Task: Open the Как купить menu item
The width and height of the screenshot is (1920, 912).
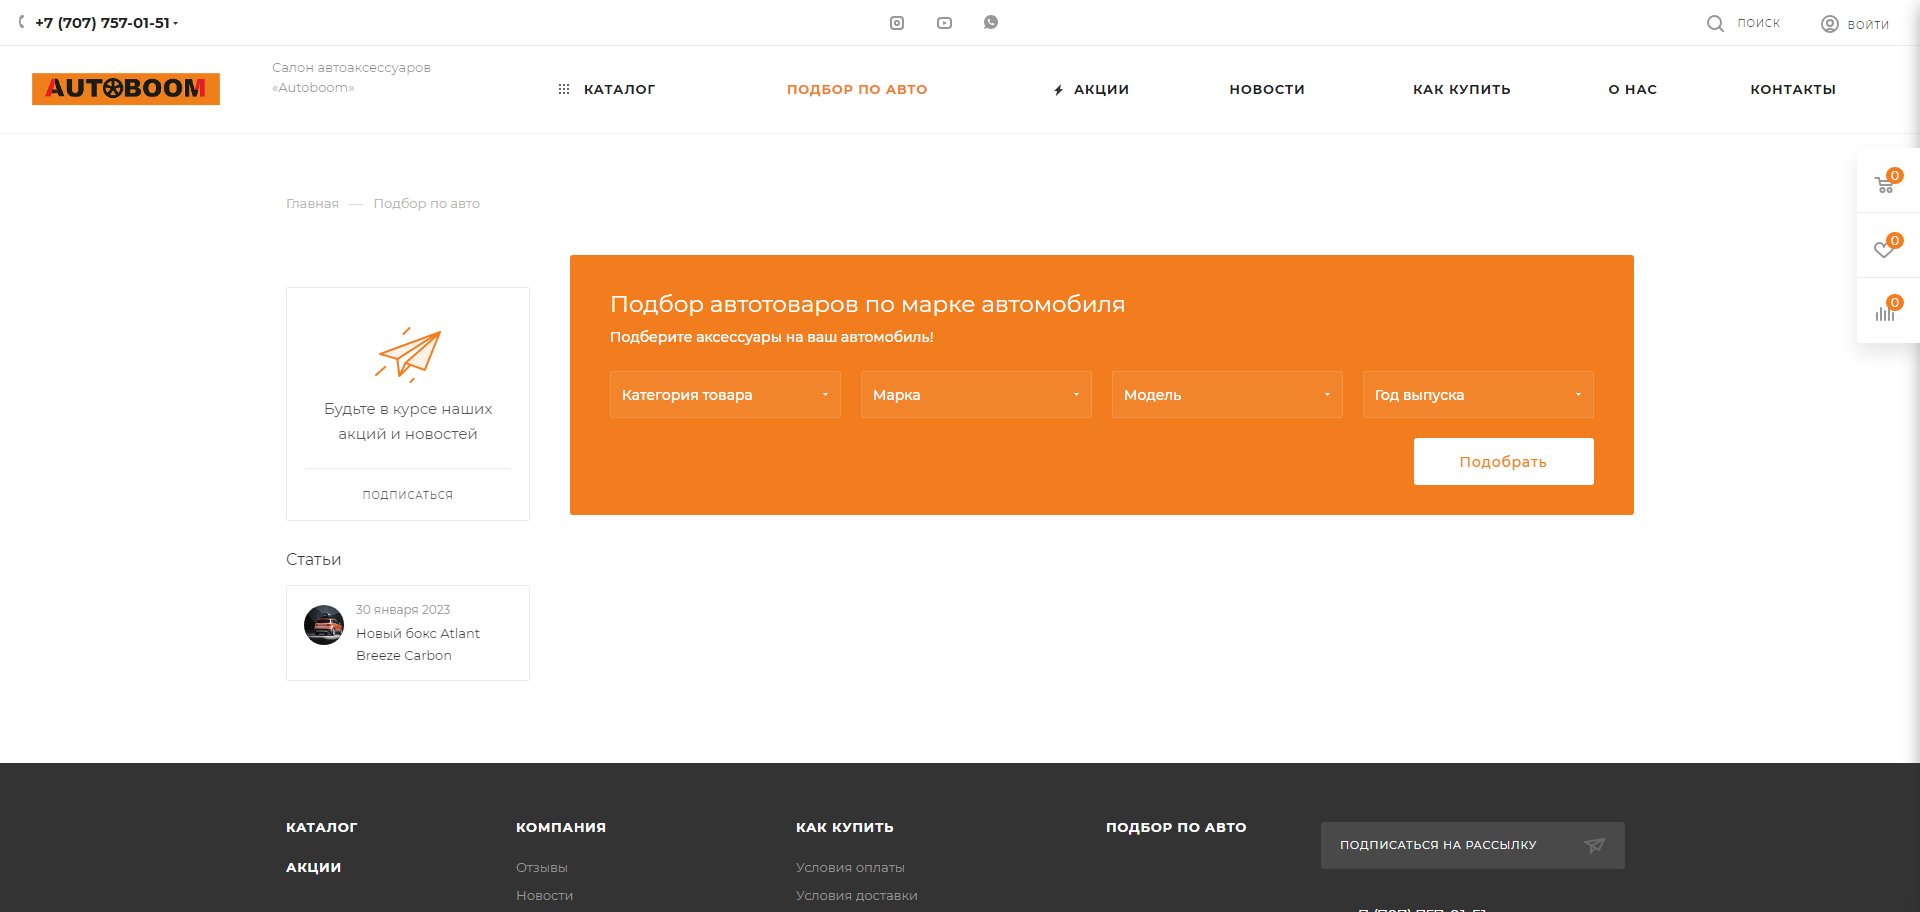Action: coord(1462,89)
